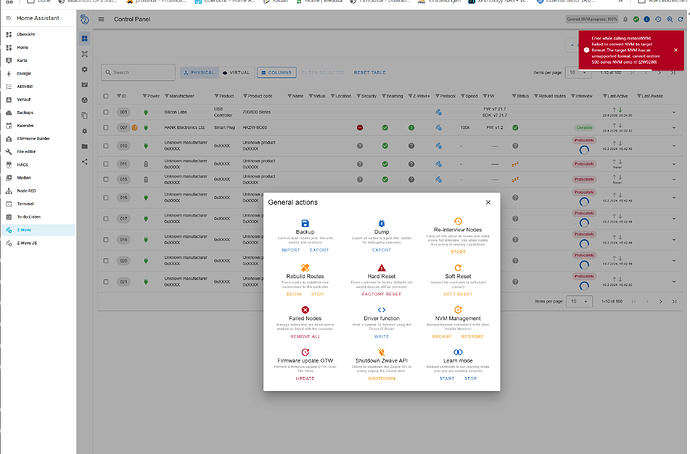Click BEGIN under Rebuild Routes
This screenshot has height=454, width=690.
click(x=294, y=294)
